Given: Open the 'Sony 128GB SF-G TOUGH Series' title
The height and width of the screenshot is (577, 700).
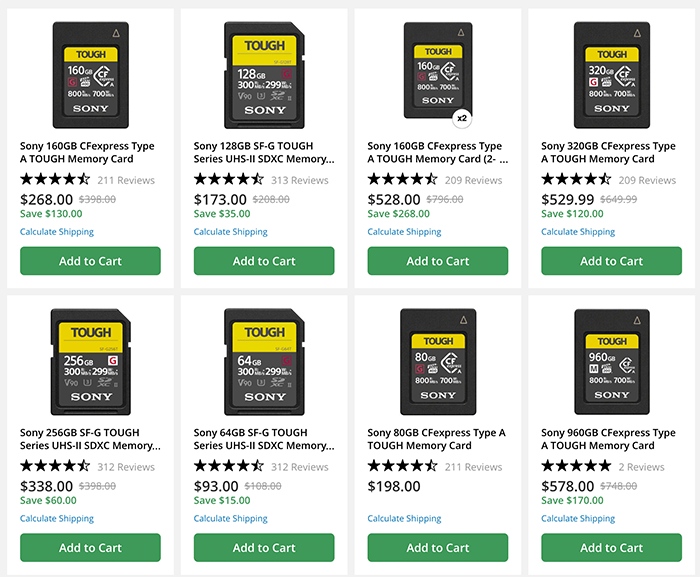Looking at the screenshot, I should click(264, 152).
